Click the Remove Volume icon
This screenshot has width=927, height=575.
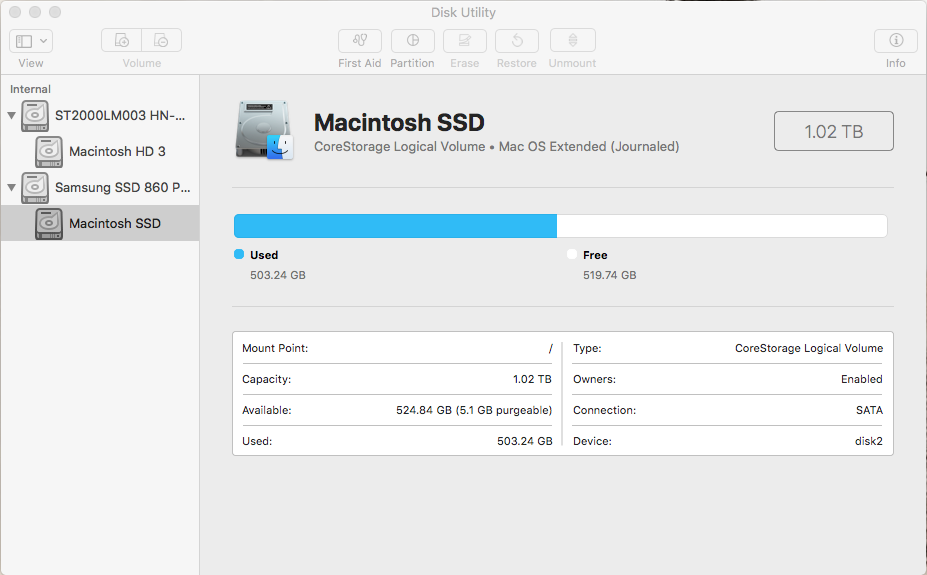pyautogui.click(x=161, y=40)
